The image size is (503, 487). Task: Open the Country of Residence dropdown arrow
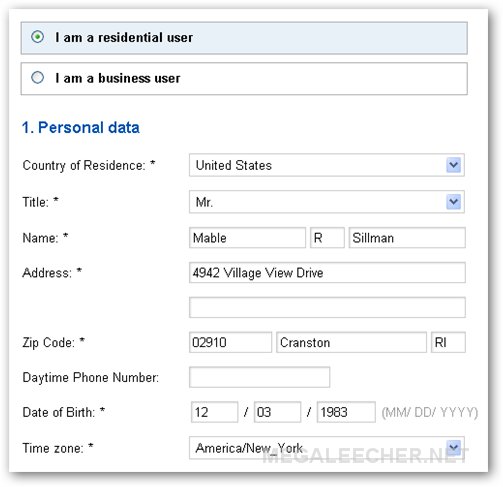453,165
